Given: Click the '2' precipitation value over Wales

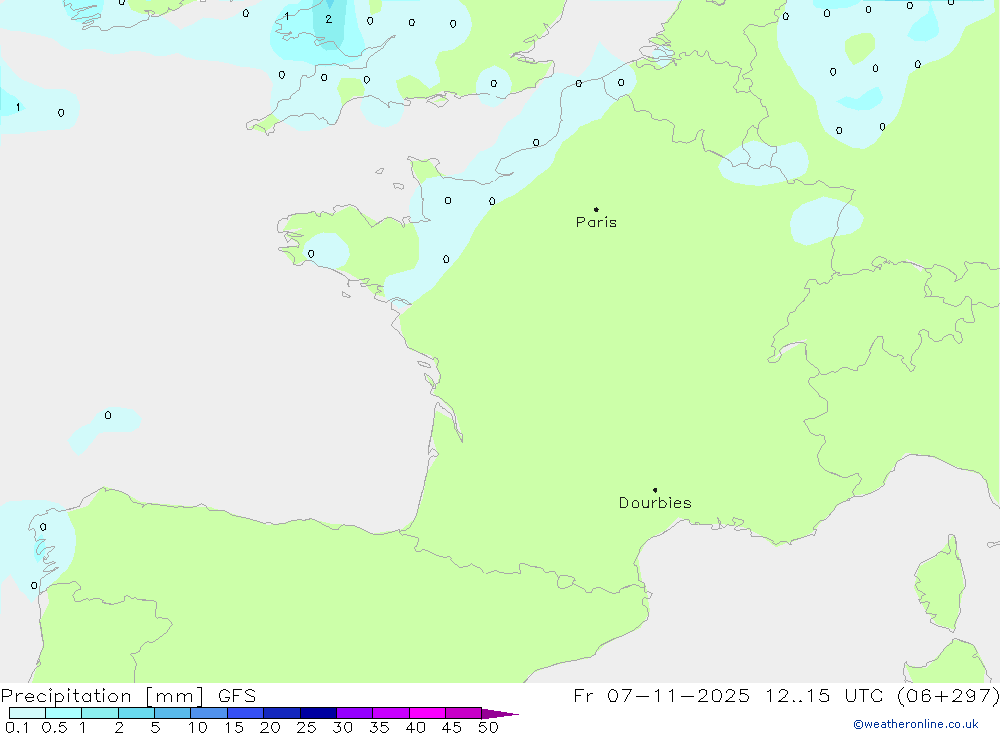Looking at the screenshot, I should (x=328, y=19).
